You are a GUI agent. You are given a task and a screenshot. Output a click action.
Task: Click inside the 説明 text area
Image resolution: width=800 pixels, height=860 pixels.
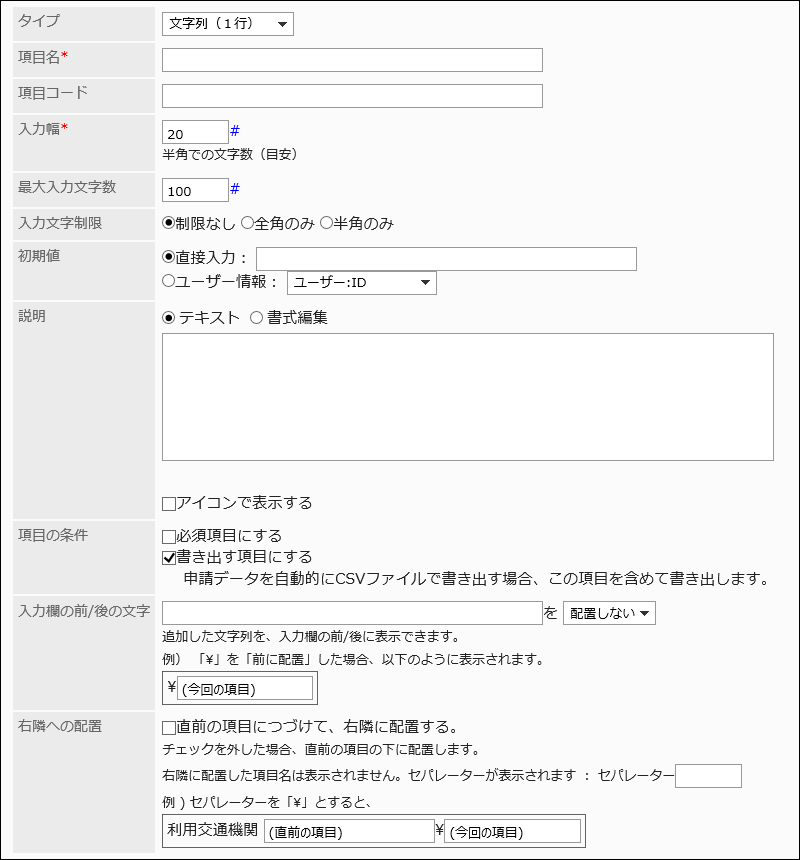tap(467, 397)
